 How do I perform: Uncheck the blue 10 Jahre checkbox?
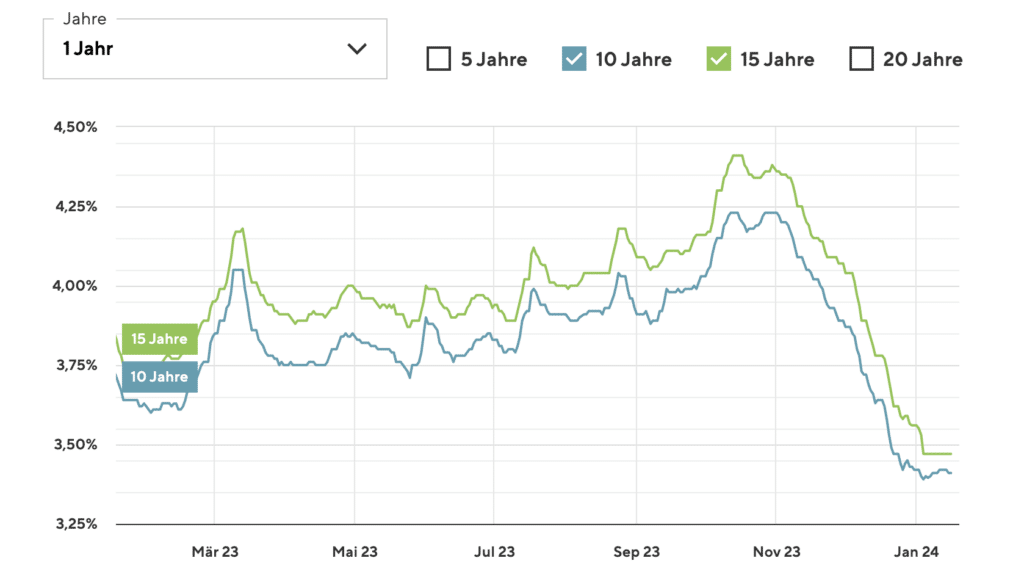pyautogui.click(x=573, y=59)
